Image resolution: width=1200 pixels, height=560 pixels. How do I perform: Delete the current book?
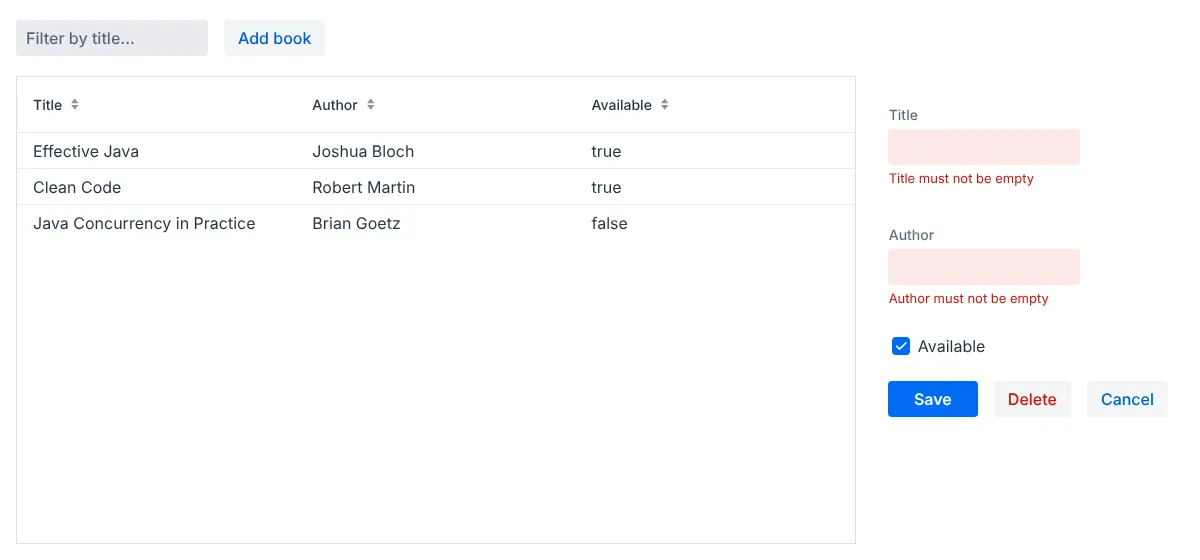click(x=1032, y=399)
